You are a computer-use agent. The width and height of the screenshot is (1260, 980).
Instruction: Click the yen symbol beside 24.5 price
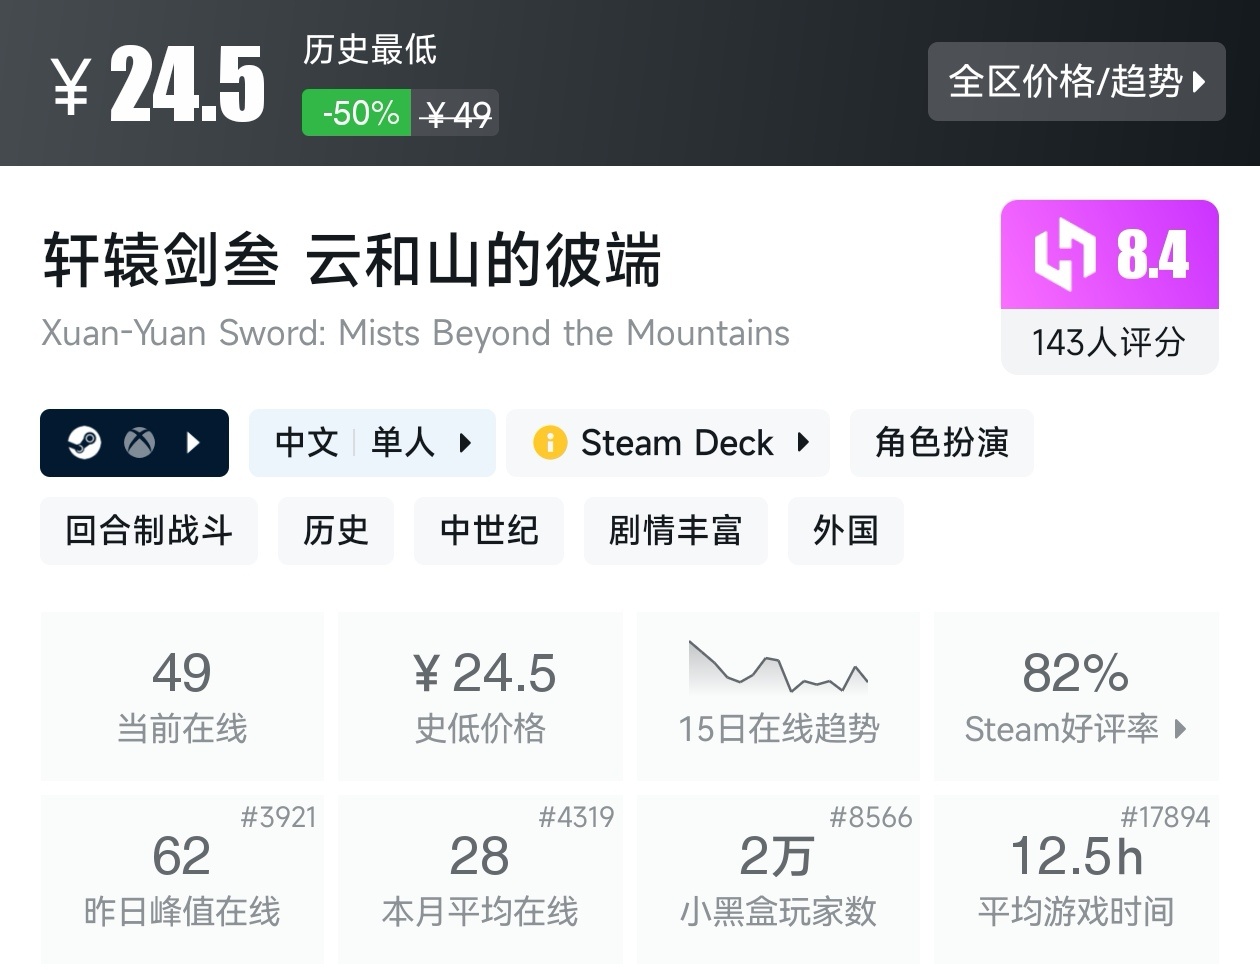tap(72, 86)
